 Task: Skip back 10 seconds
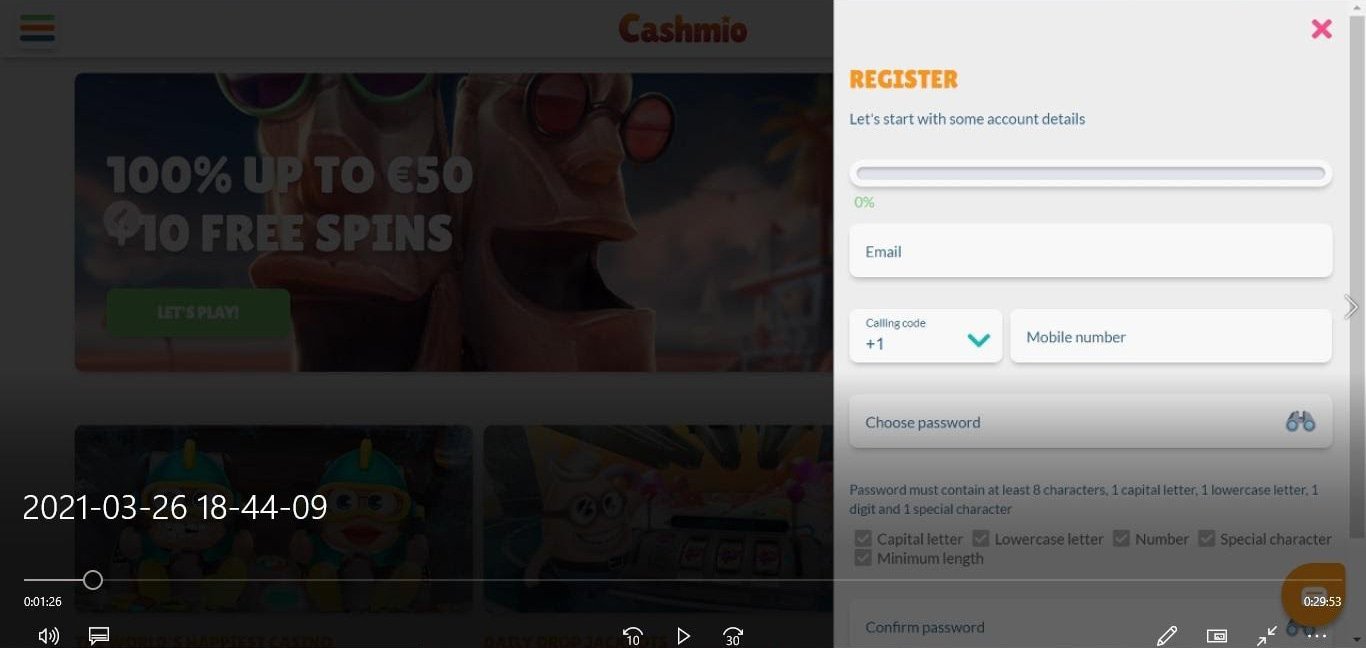click(x=632, y=636)
